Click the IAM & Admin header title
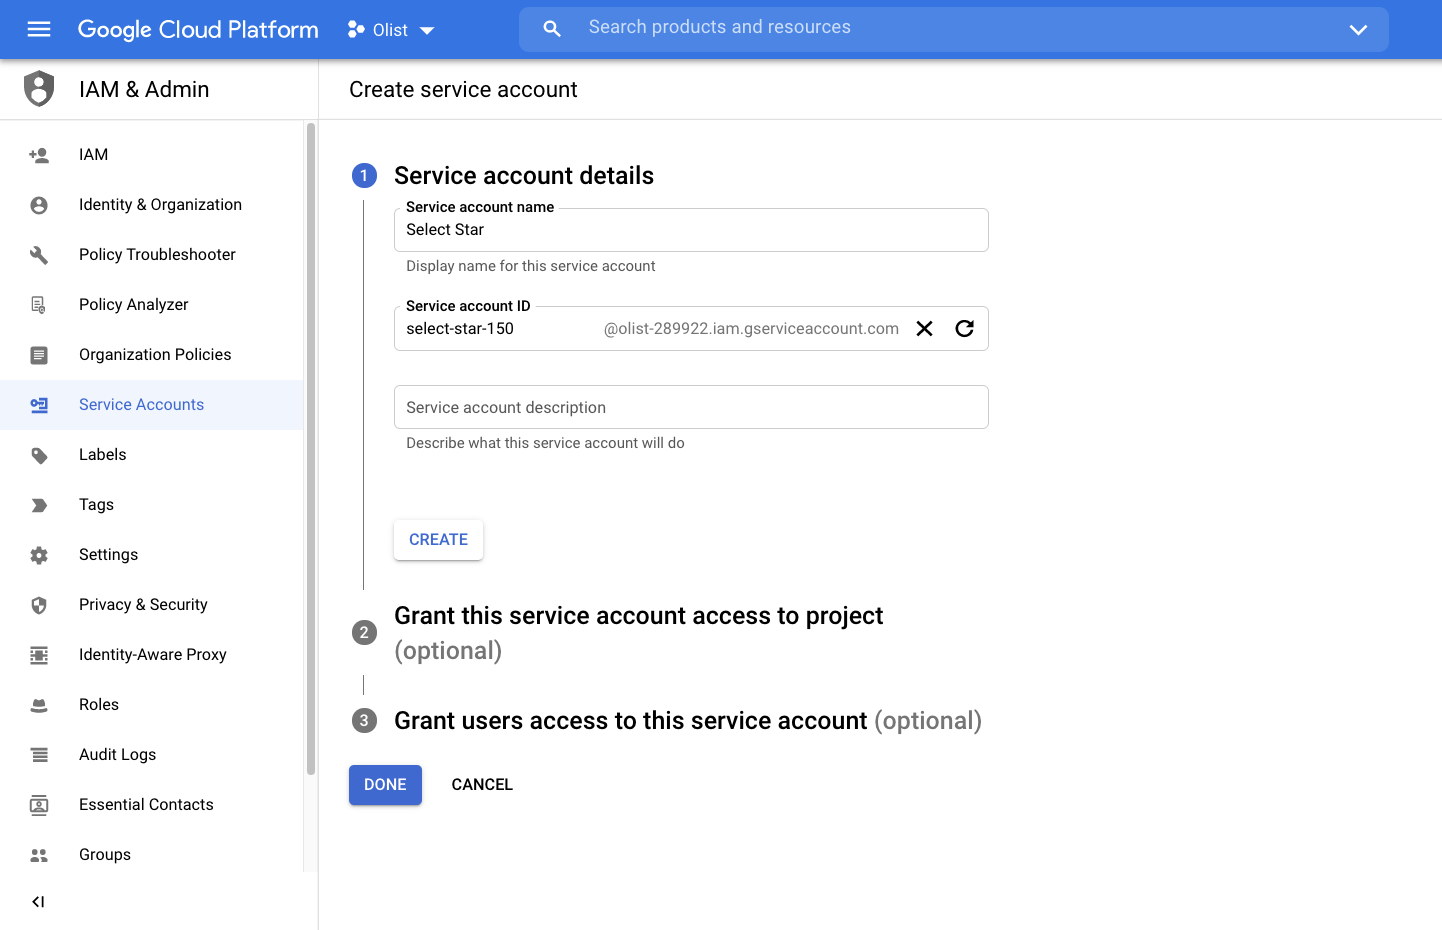Viewport: 1442px width, 930px height. click(144, 89)
